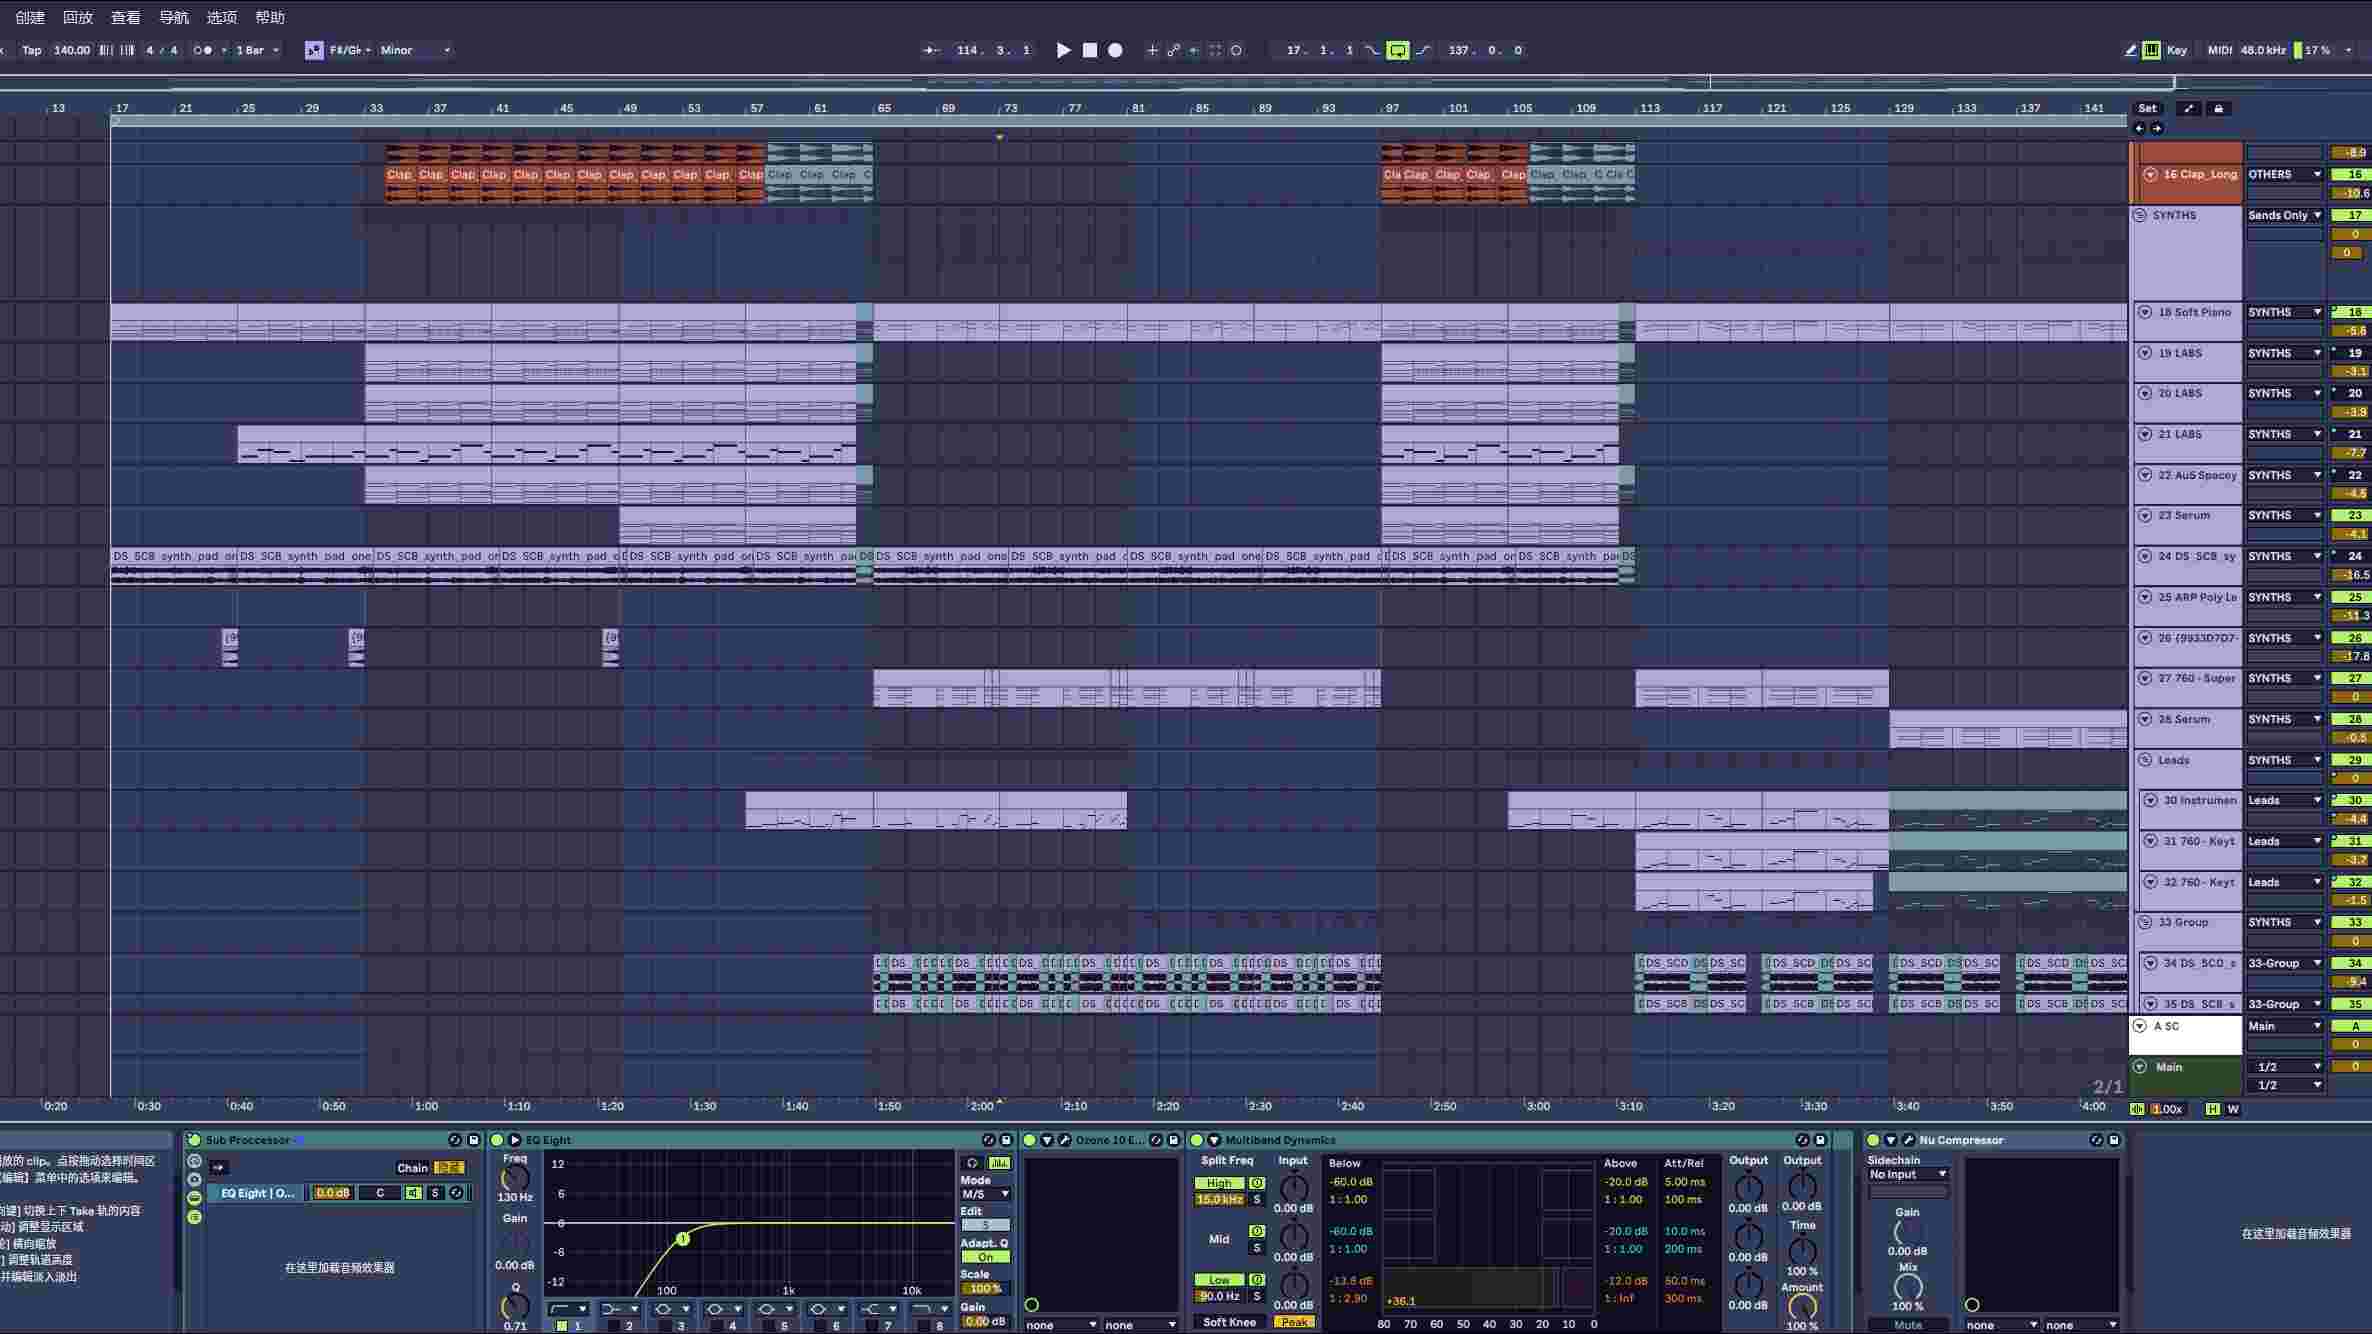Open EQ Eight M/S mode dropdown
The height and width of the screenshot is (1334, 2372).
coord(985,1194)
